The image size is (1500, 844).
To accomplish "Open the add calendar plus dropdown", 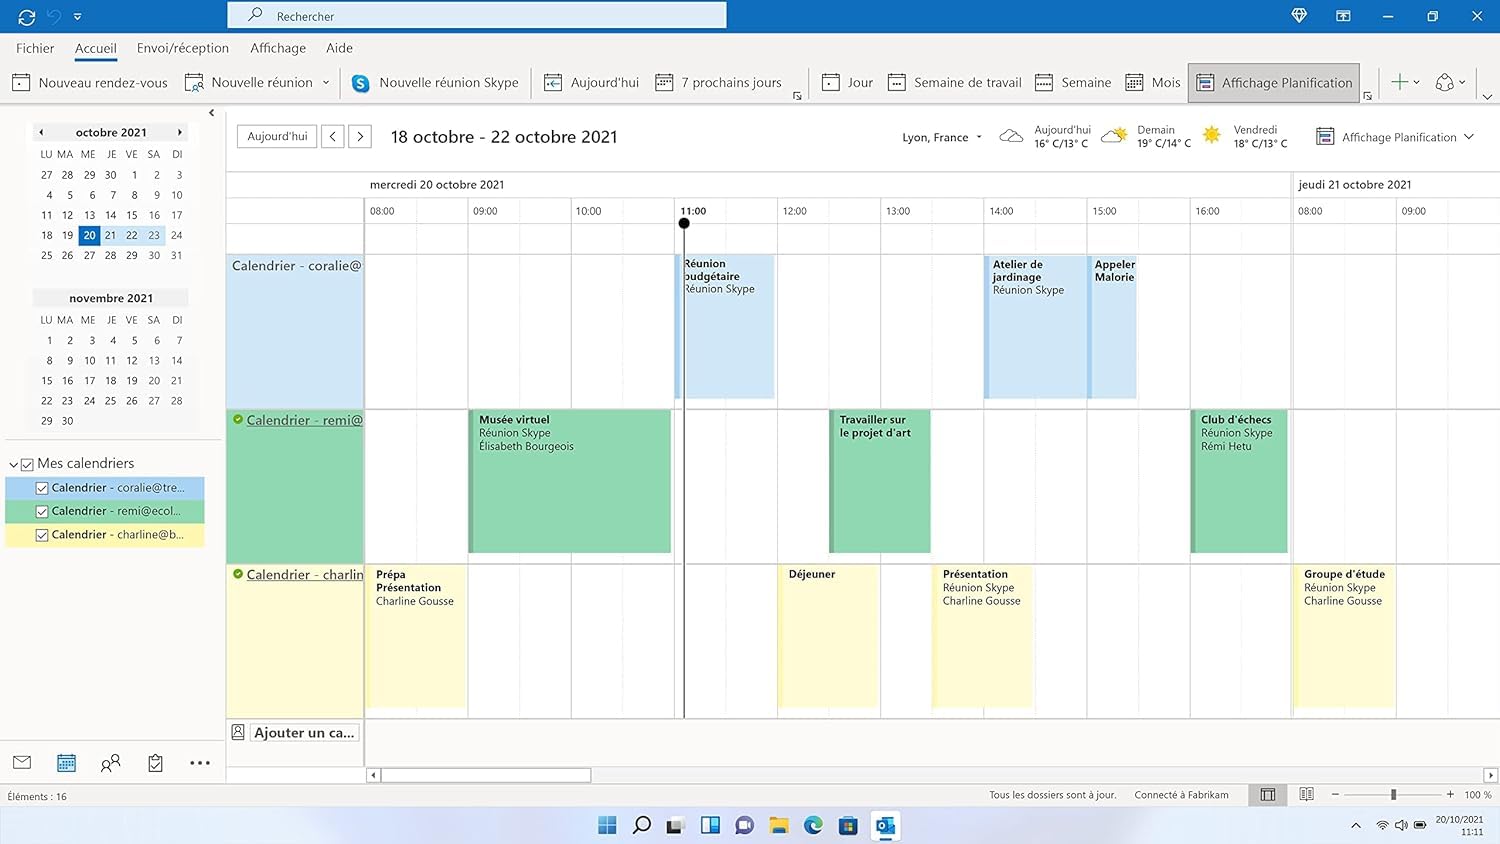I will coord(1405,83).
